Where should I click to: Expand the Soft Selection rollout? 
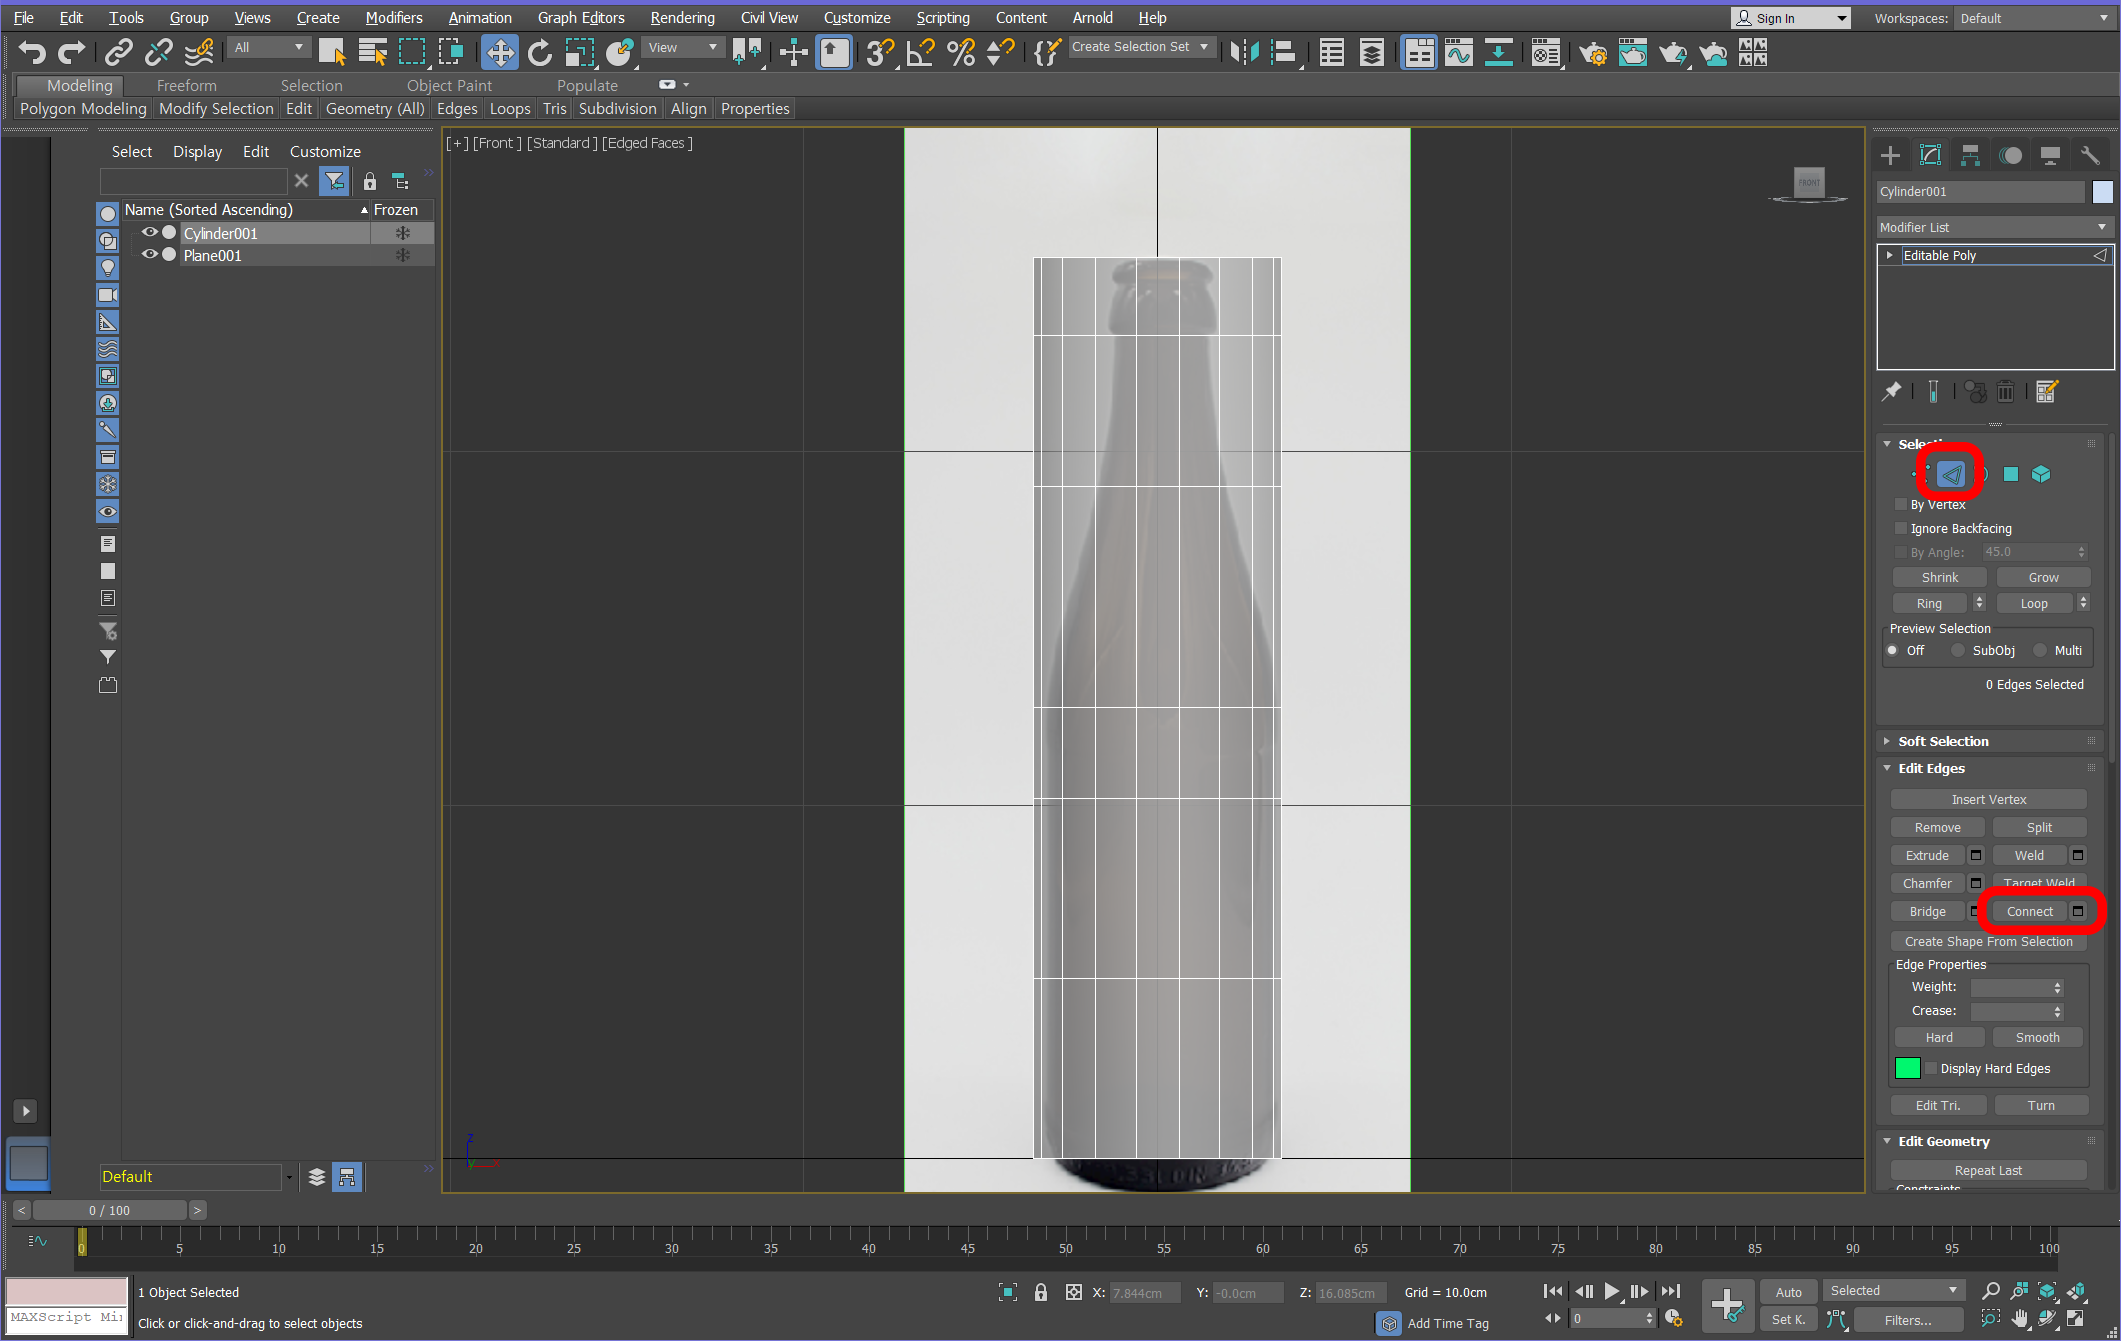tap(1943, 741)
